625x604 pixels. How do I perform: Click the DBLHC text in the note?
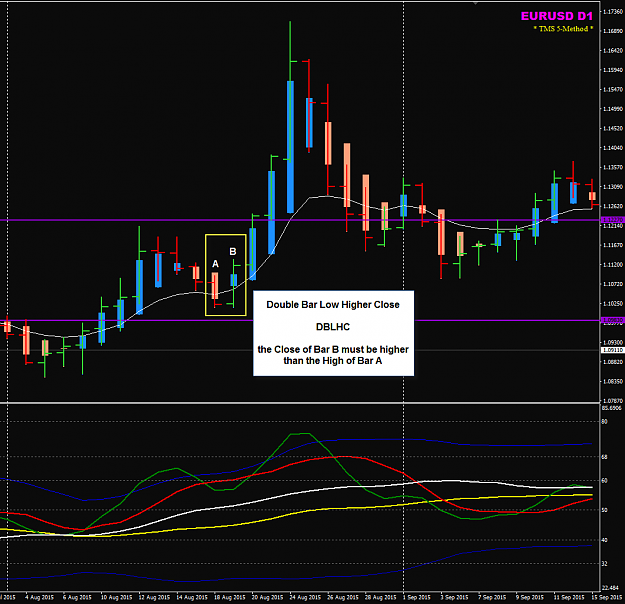(x=333, y=327)
